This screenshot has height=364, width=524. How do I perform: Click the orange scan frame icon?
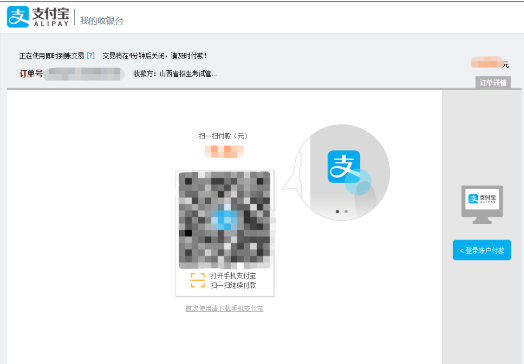coord(198,280)
